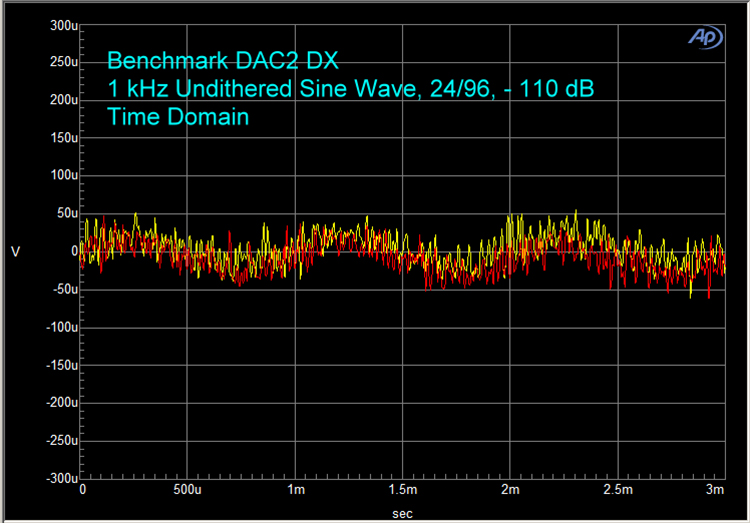
Task: Click the 250u Y-axis tick label
Action: pyautogui.click(x=63, y=62)
